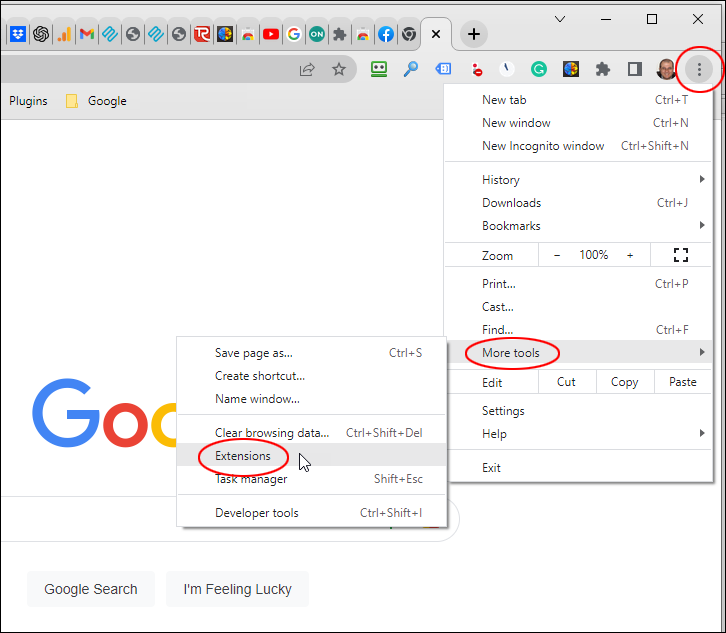Switch to the teal ON tab

pyautogui.click(x=317, y=34)
